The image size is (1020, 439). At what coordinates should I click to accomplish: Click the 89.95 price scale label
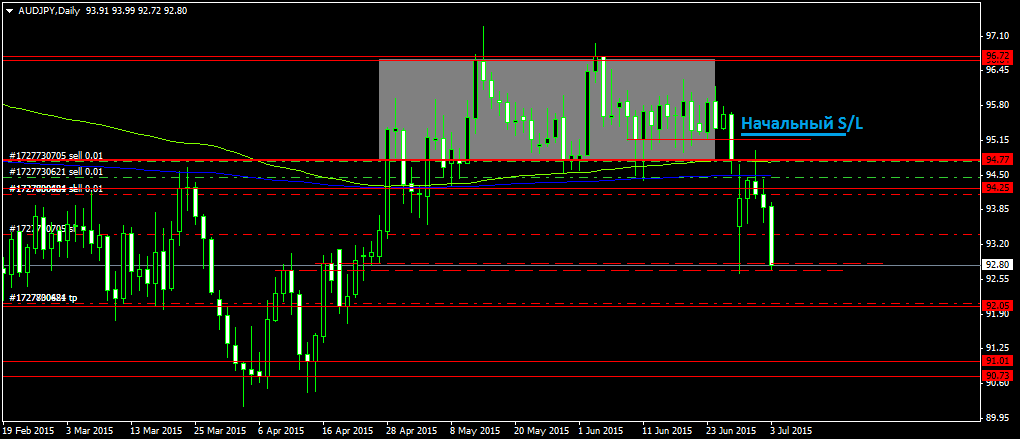pyautogui.click(x=998, y=418)
